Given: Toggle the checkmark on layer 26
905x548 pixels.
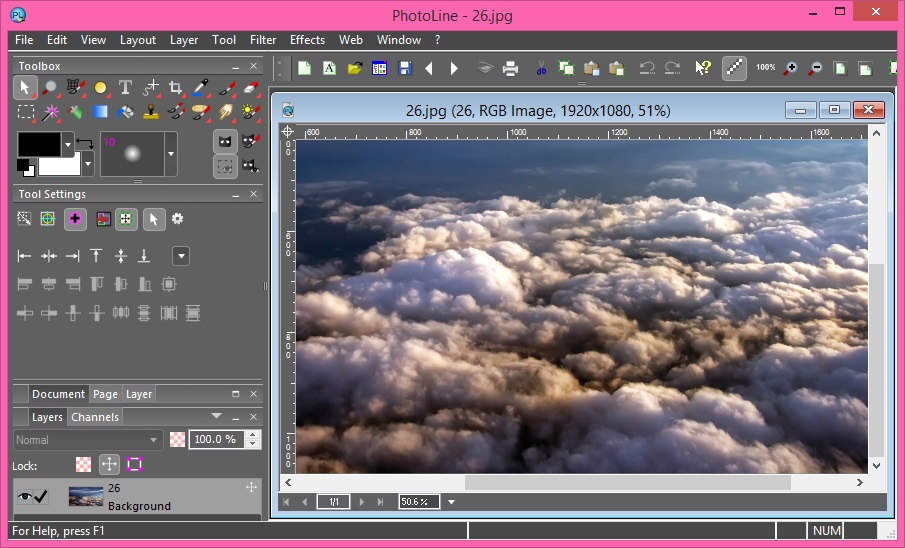Looking at the screenshot, I should click(41, 497).
